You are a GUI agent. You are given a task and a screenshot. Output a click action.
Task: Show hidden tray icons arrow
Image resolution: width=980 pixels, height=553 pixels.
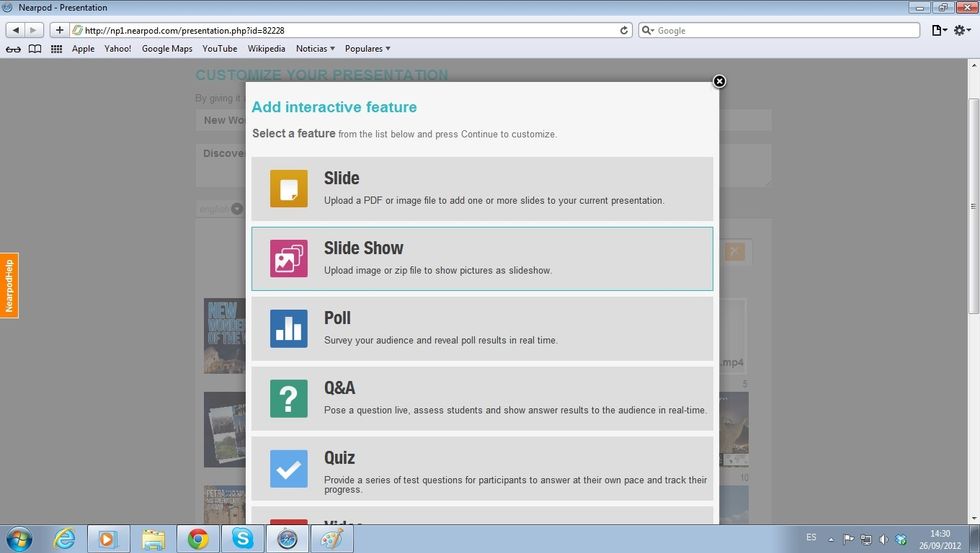point(831,539)
